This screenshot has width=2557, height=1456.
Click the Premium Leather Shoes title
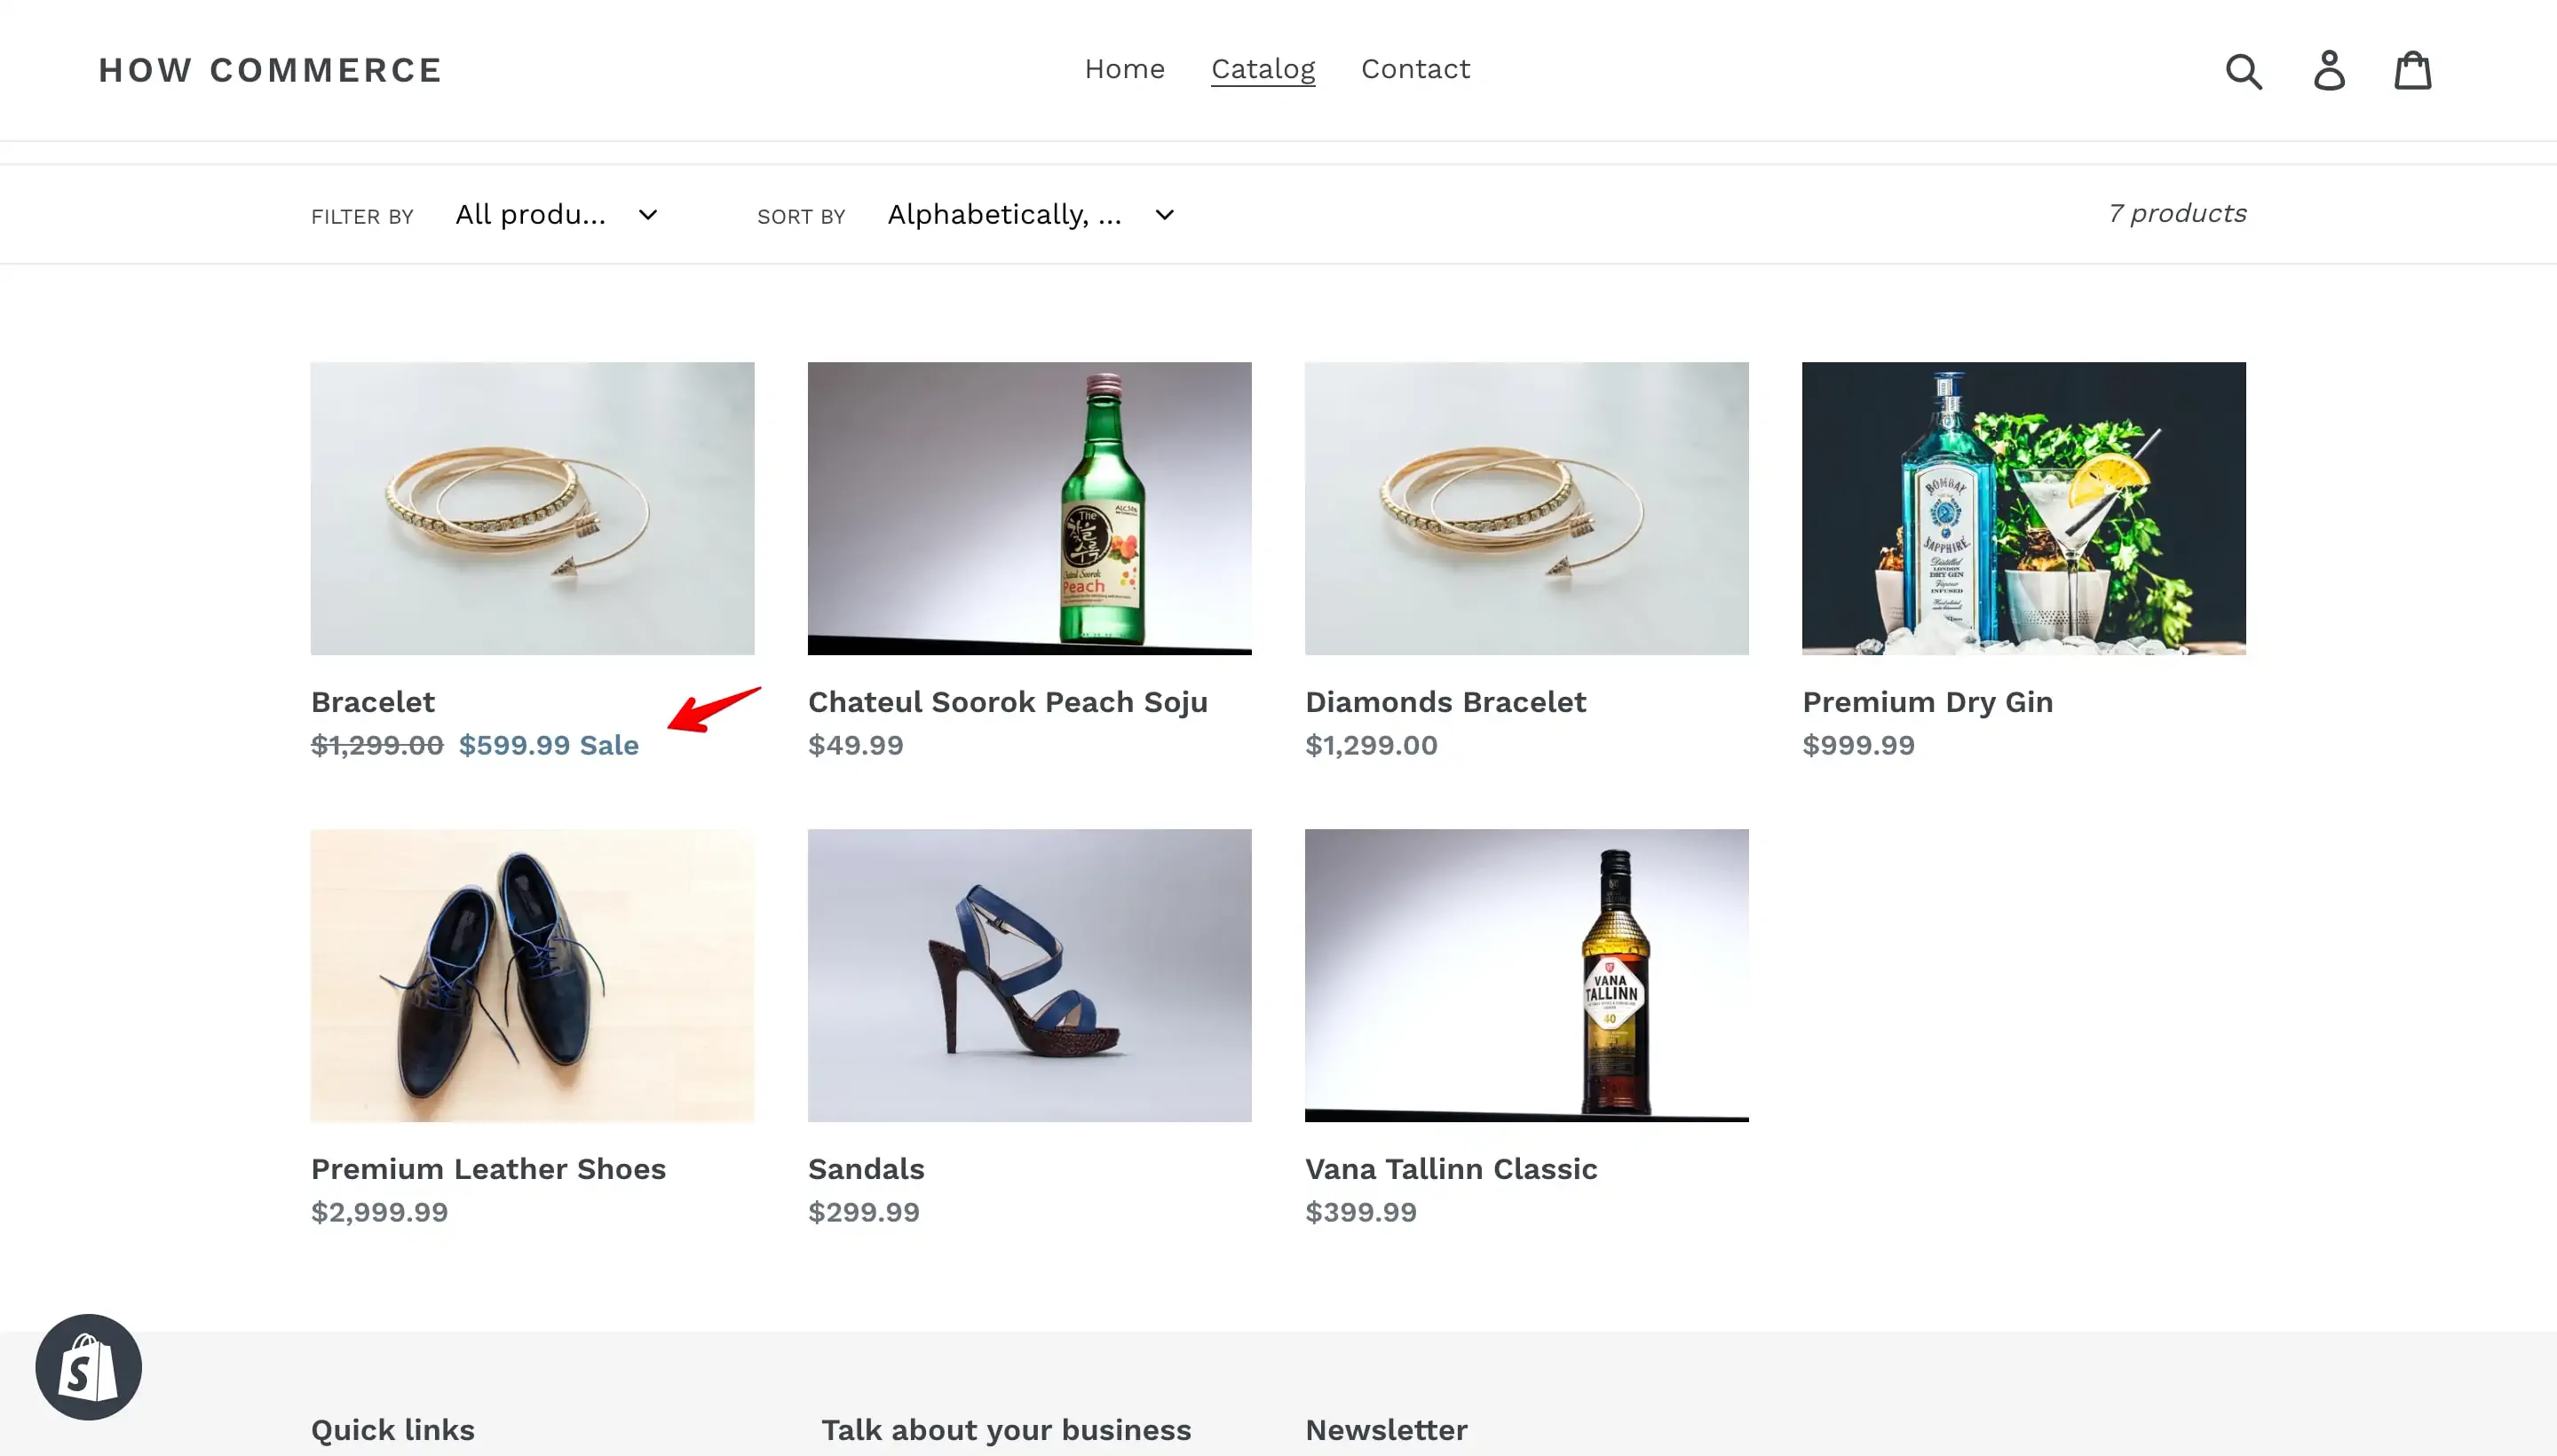click(488, 1169)
